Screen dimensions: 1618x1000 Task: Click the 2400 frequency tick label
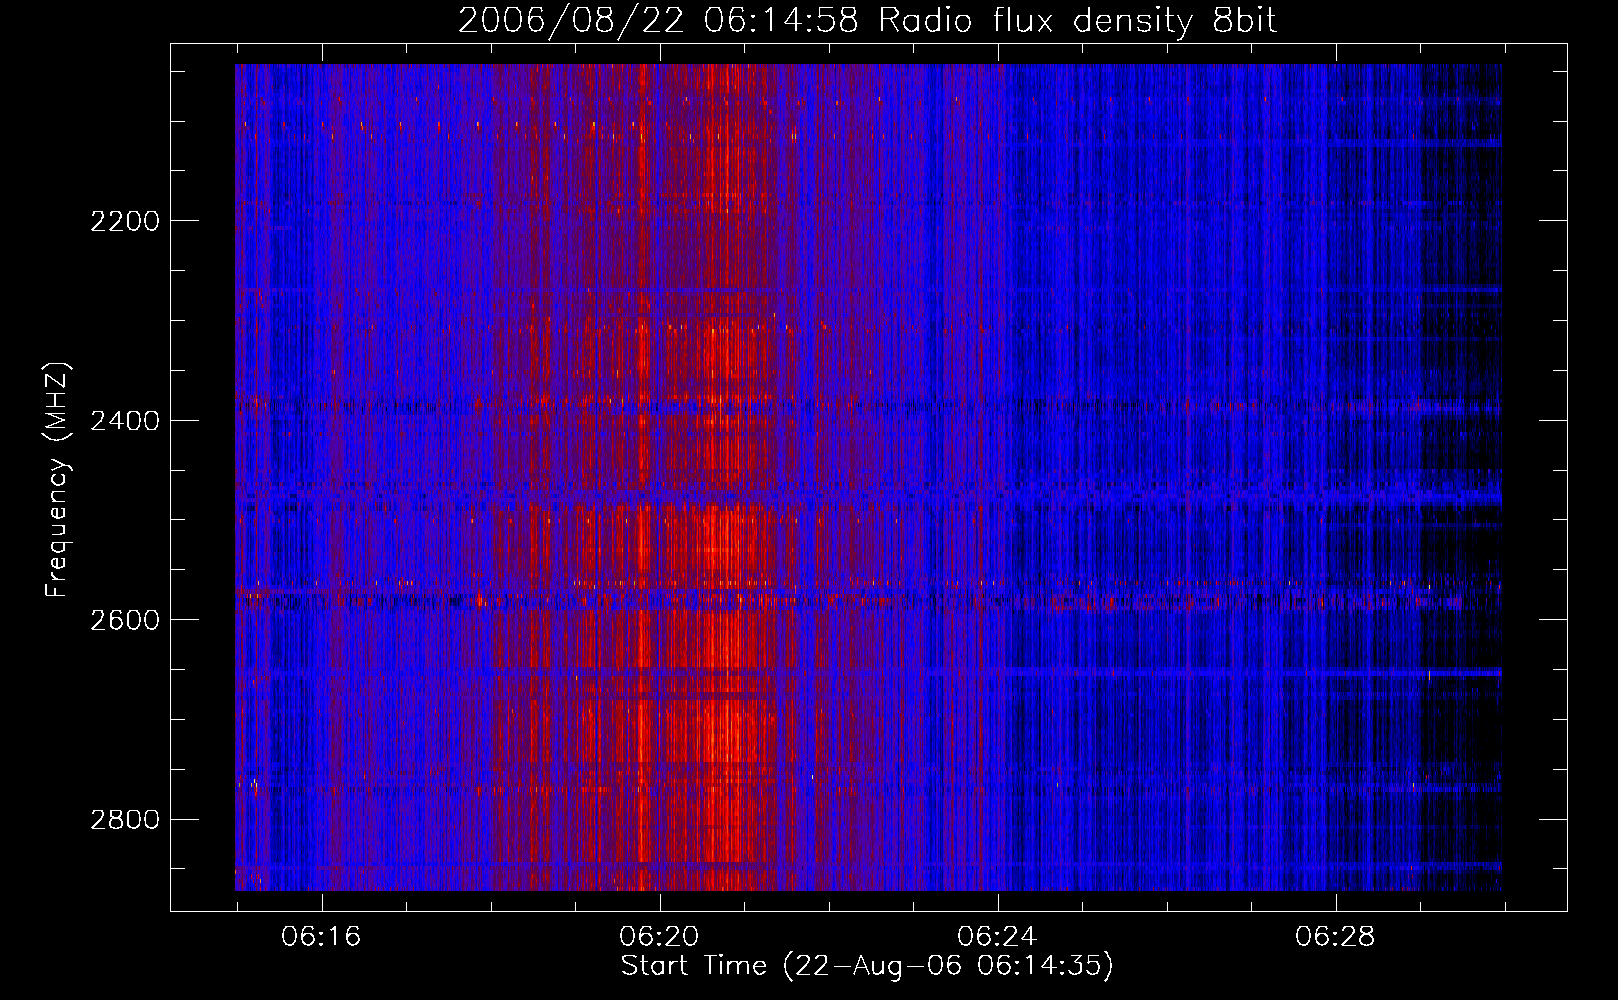(125, 421)
